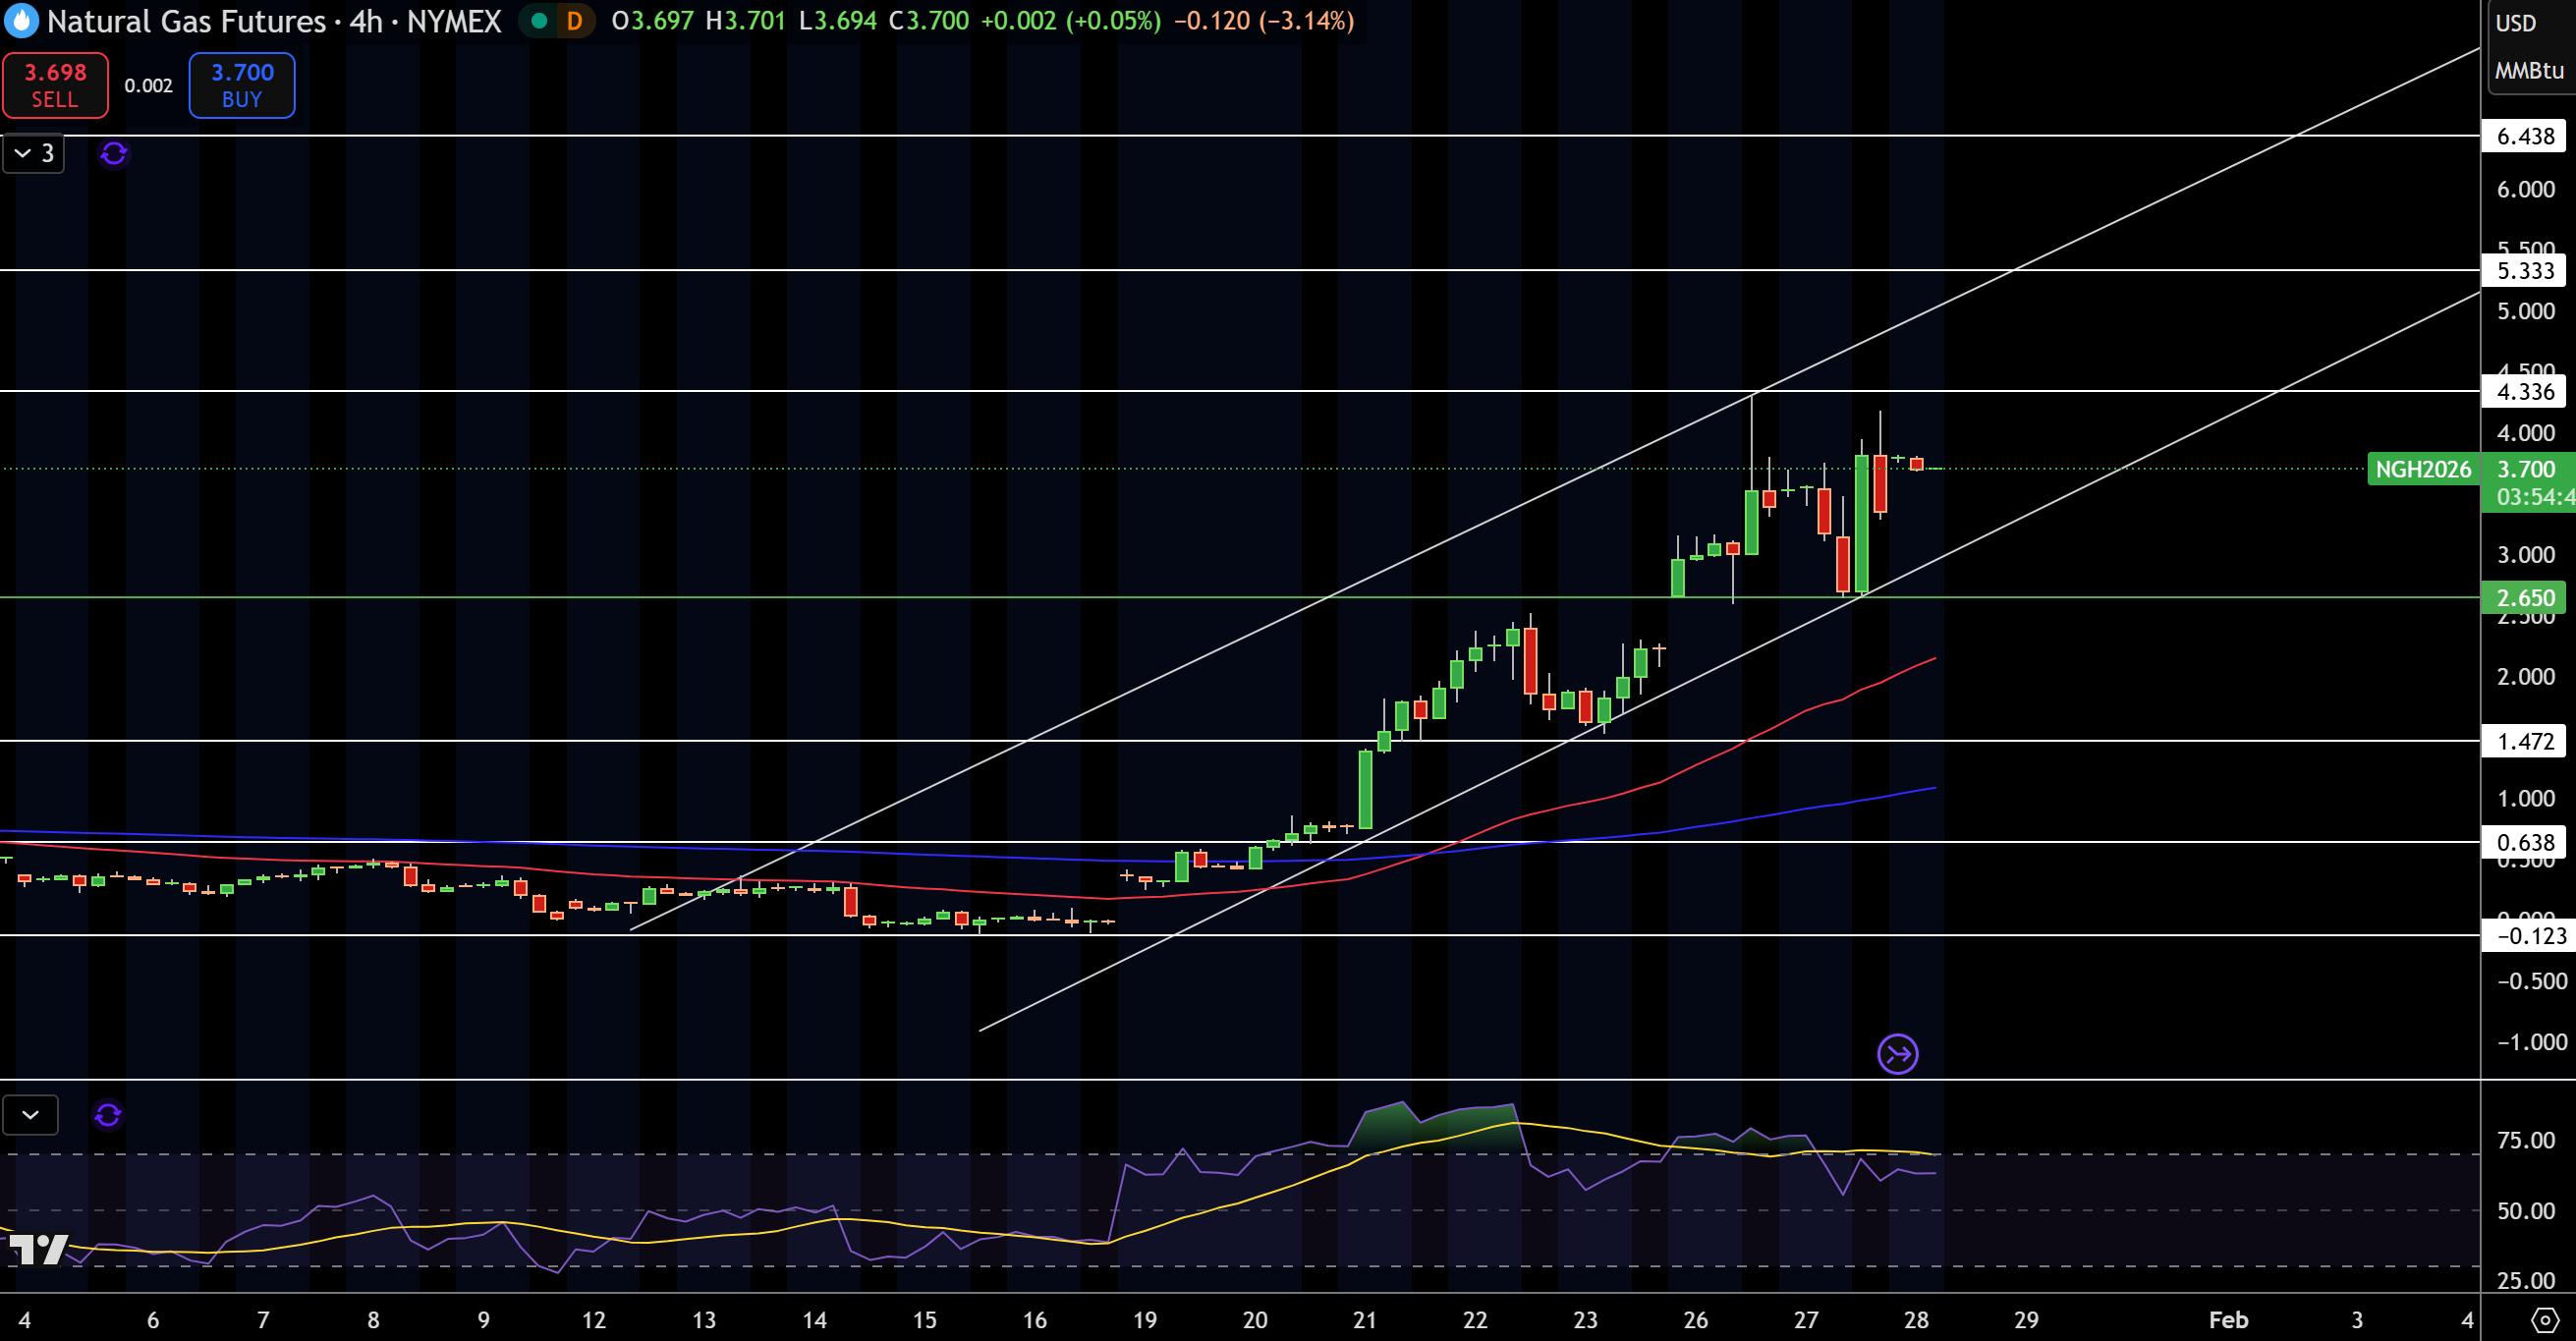The image size is (2576, 1341).
Task: Click the RSI pane purple refresh icon
Action: [x=108, y=1114]
